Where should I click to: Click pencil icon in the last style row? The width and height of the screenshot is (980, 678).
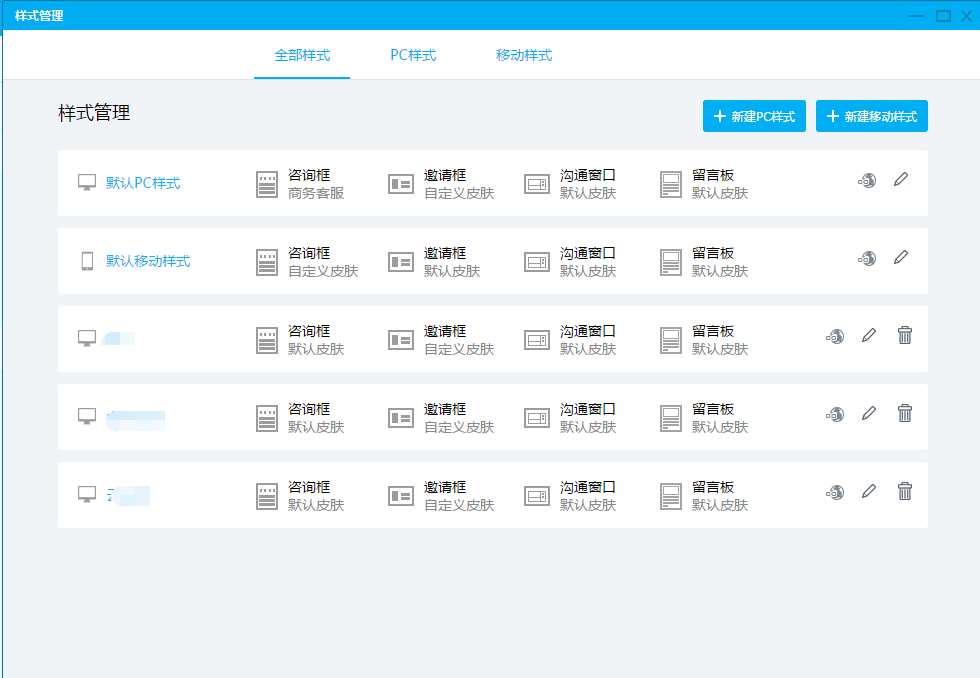pyautogui.click(x=869, y=492)
